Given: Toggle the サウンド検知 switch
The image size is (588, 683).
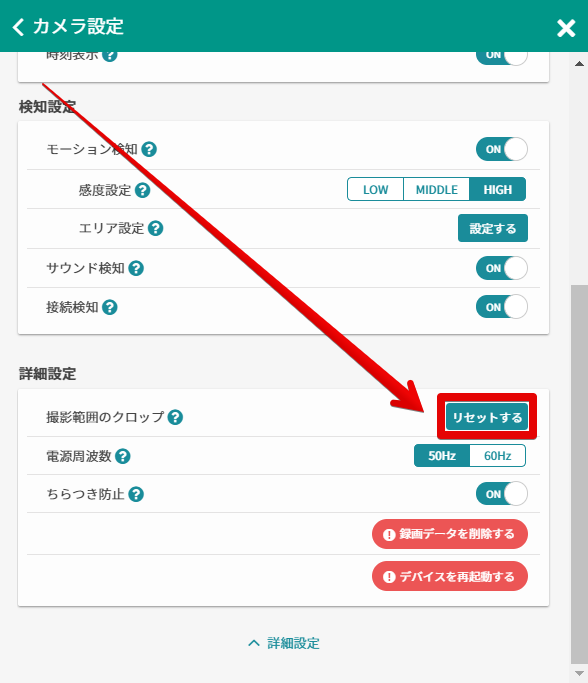Looking at the screenshot, I should click(x=502, y=268).
